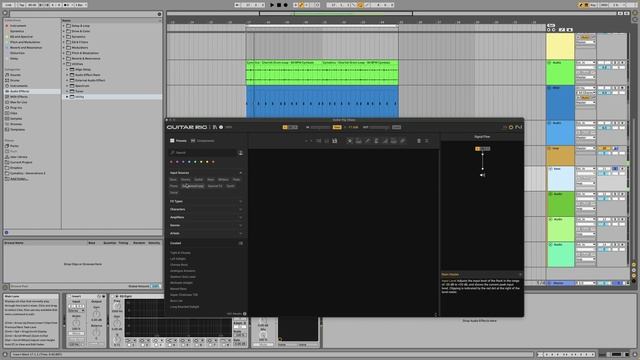Click the library icon next to Guitar Rig logo

215,127
